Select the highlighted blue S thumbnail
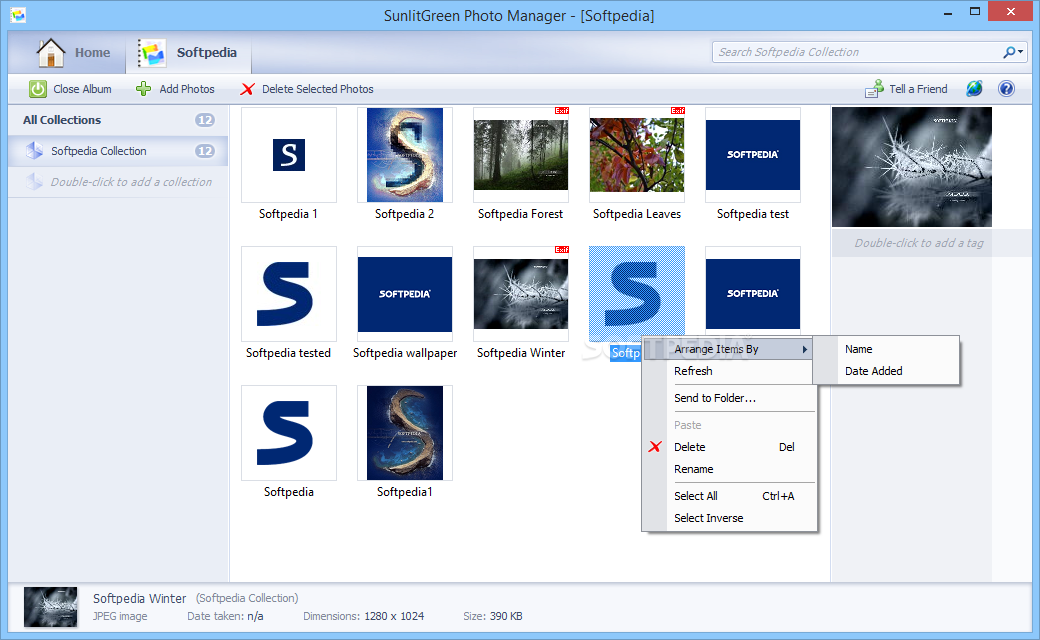Screen dimensions: 1040x640 pos(637,294)
